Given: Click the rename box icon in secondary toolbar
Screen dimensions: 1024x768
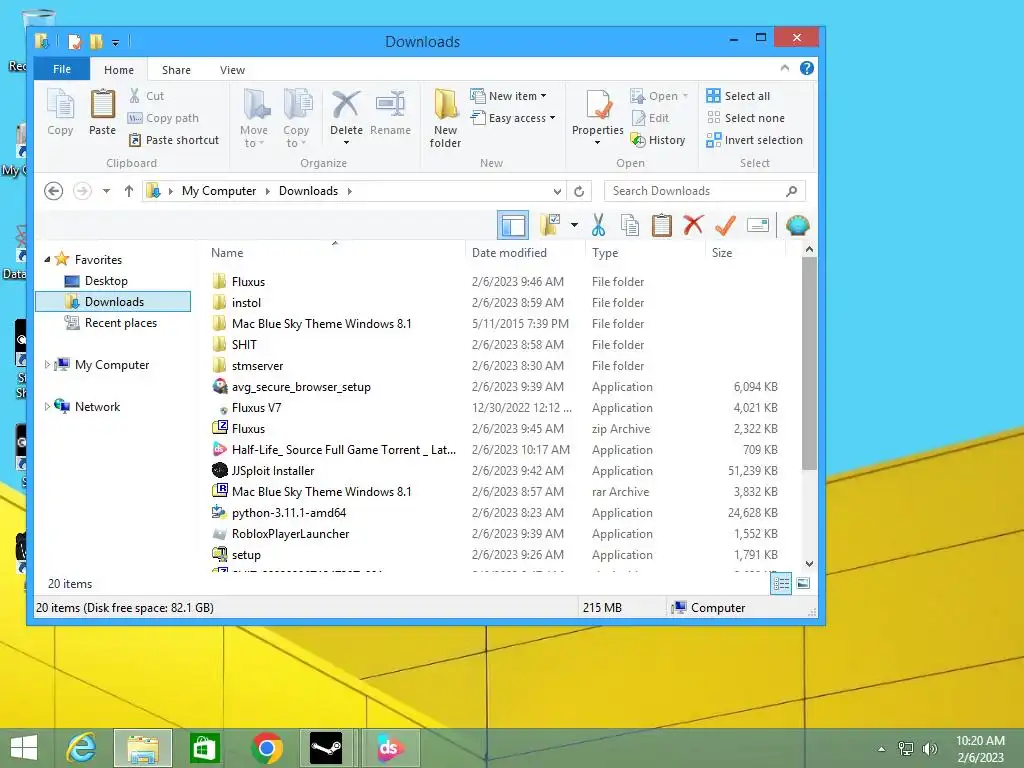Looking at the screenshot, I should [x=758, y=225].
